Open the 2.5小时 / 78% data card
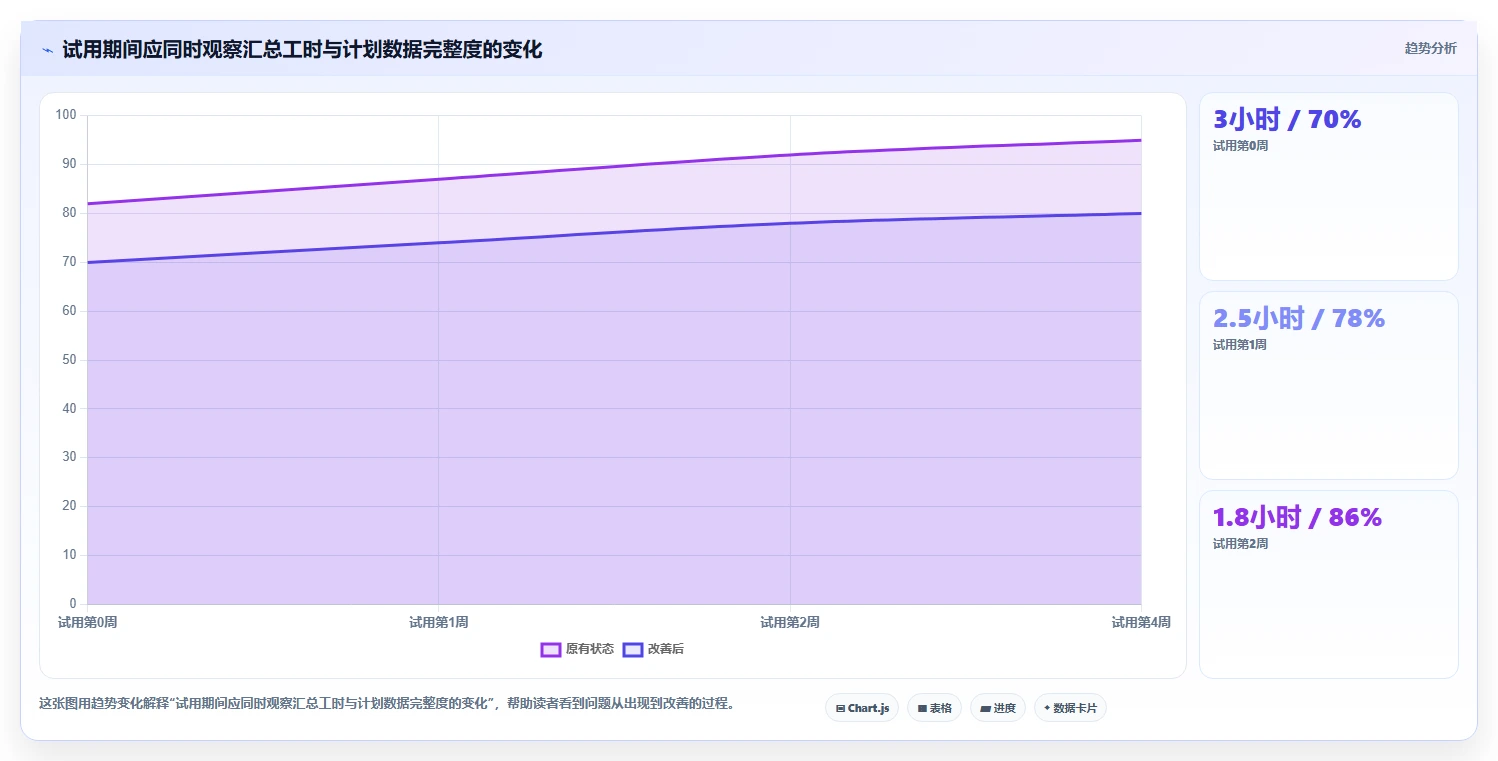This screenshot has width=1498, height=761. [x=1329, y=385]
